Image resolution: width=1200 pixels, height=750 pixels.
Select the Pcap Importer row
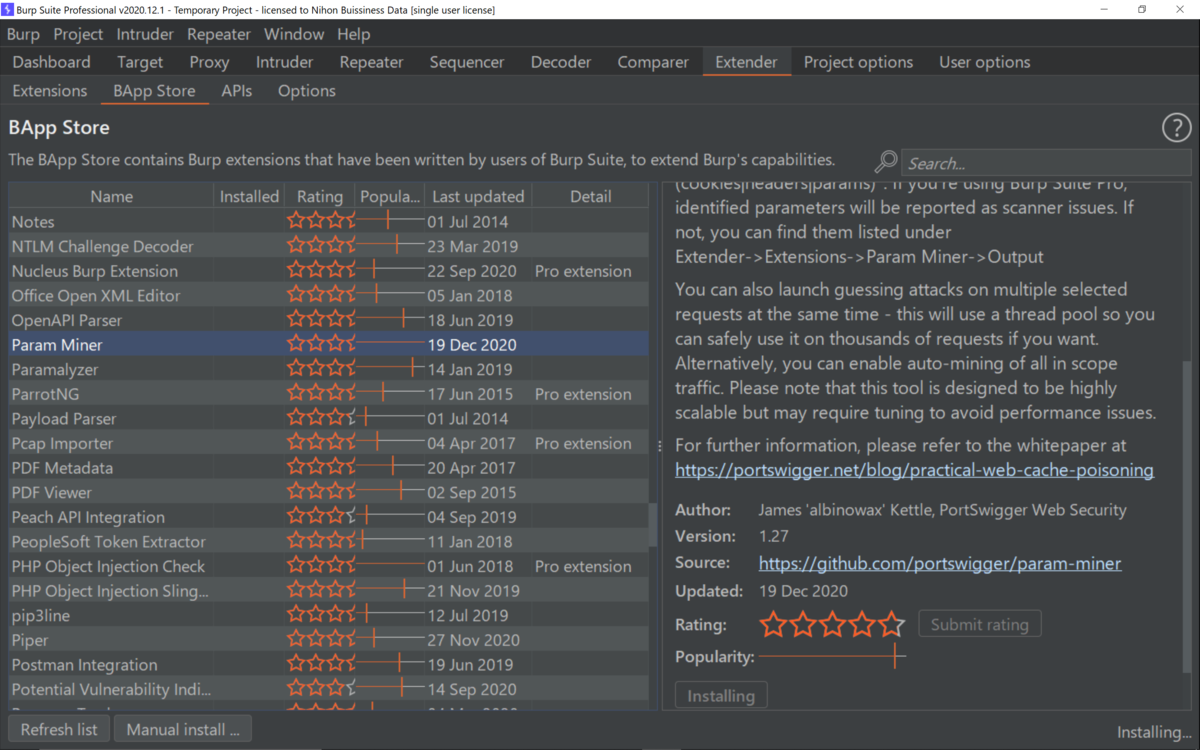click(328, 443)
